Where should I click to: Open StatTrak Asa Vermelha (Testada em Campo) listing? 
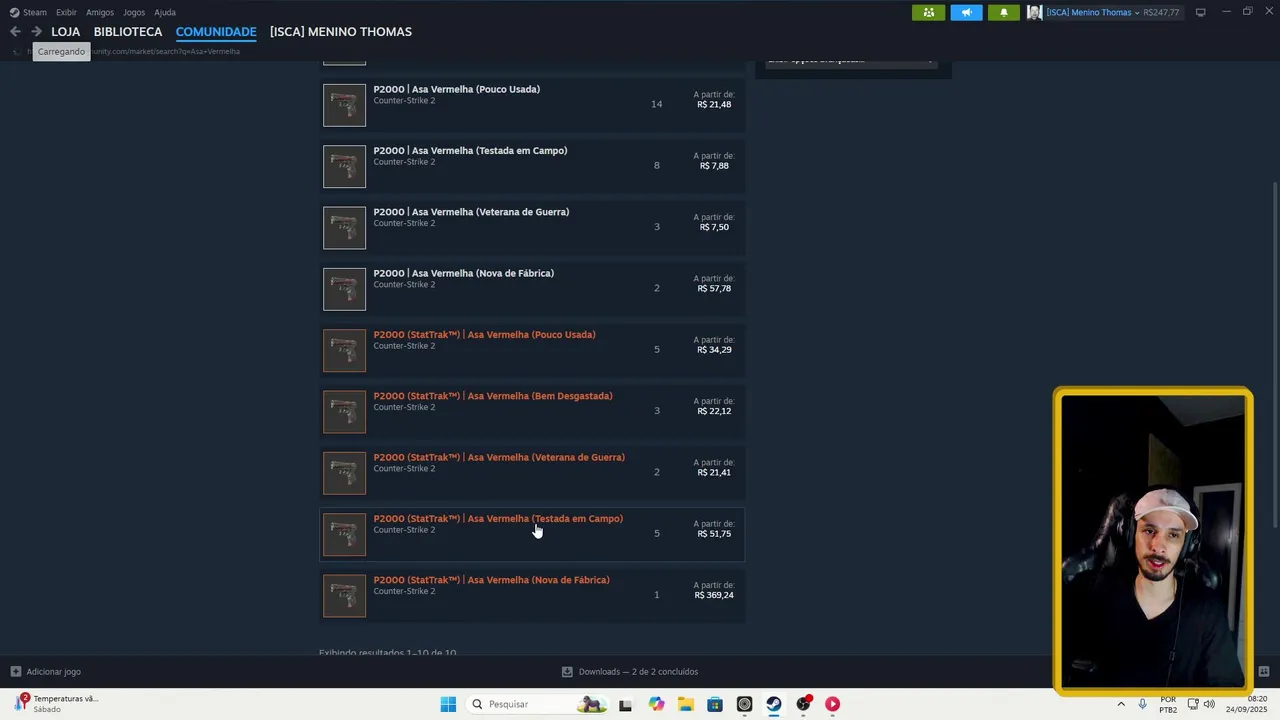point(532,534)
